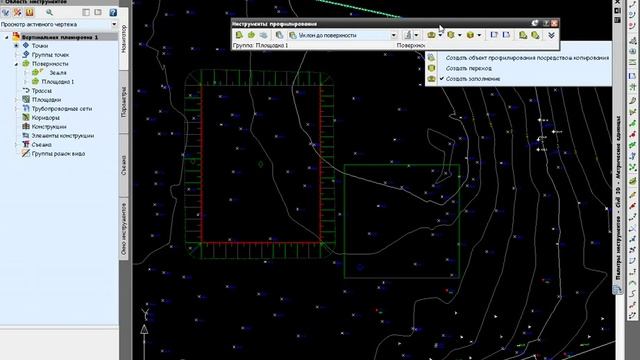Click the tool palette properties icon at palette bottom
This screenshot has width=640, height=360.
[x=617, y=290]
